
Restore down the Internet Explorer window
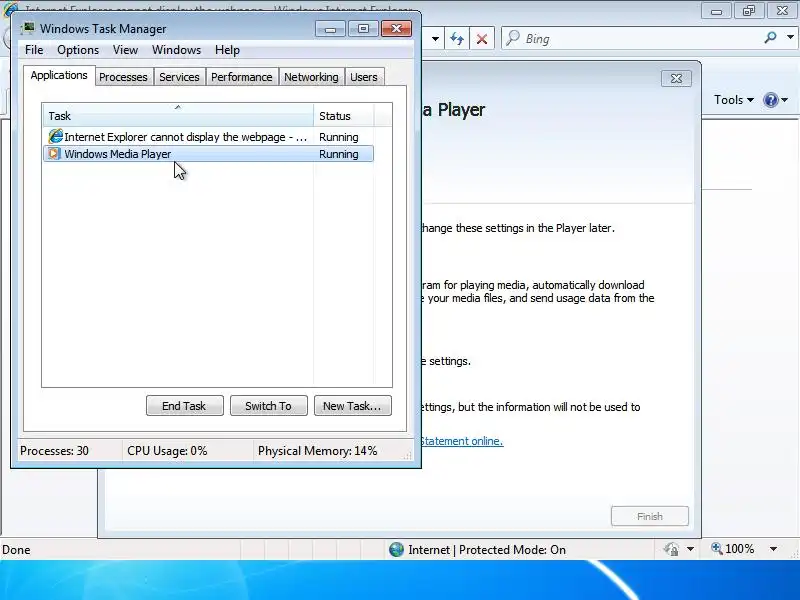point(748,10)
